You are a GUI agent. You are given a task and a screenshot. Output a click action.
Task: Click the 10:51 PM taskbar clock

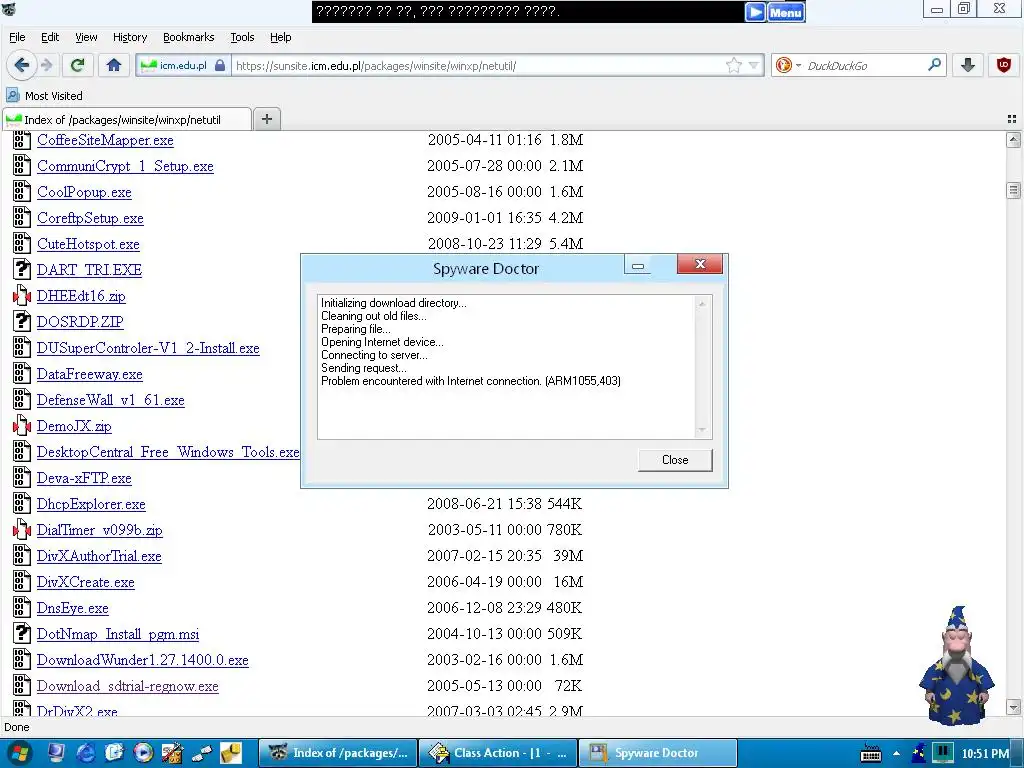pos(985,754)
